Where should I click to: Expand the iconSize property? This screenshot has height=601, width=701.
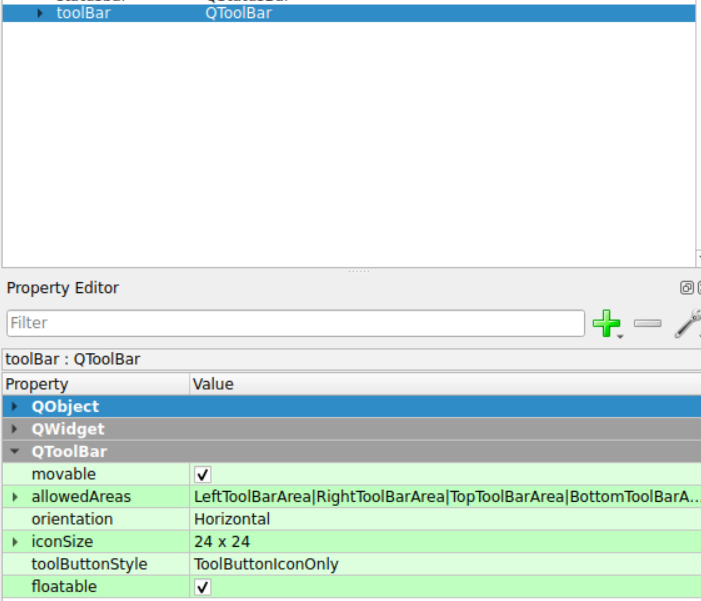click(15, 542)
